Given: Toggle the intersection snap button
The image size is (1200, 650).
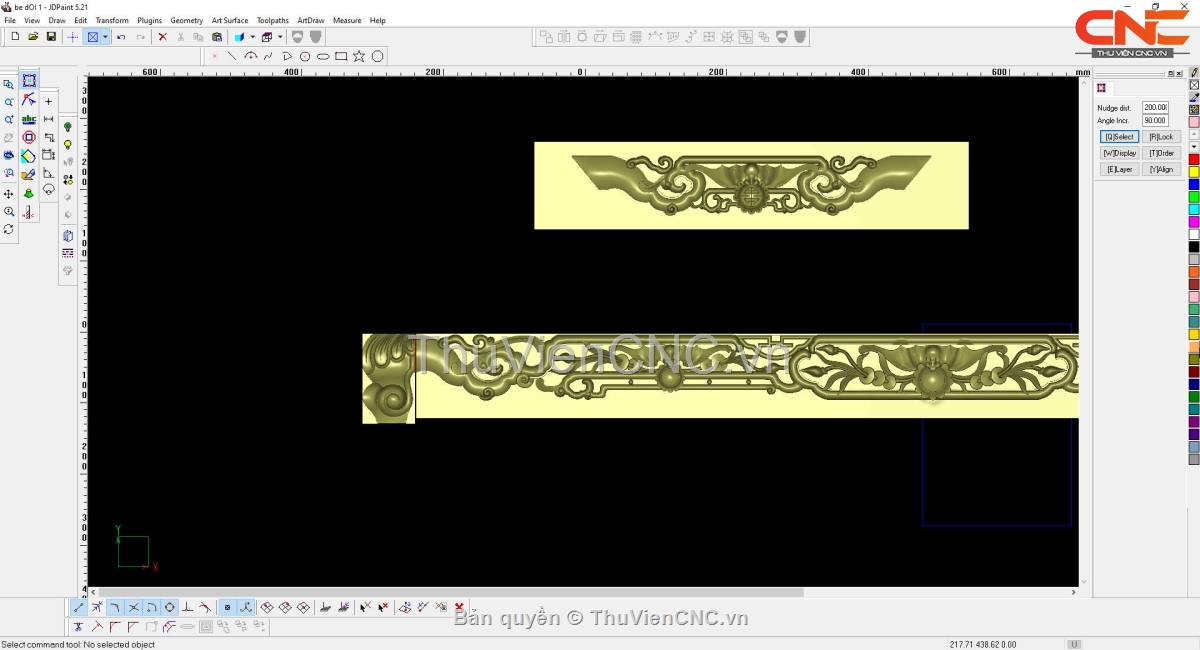Looking at the screenshot, I should tap(133, 607).
